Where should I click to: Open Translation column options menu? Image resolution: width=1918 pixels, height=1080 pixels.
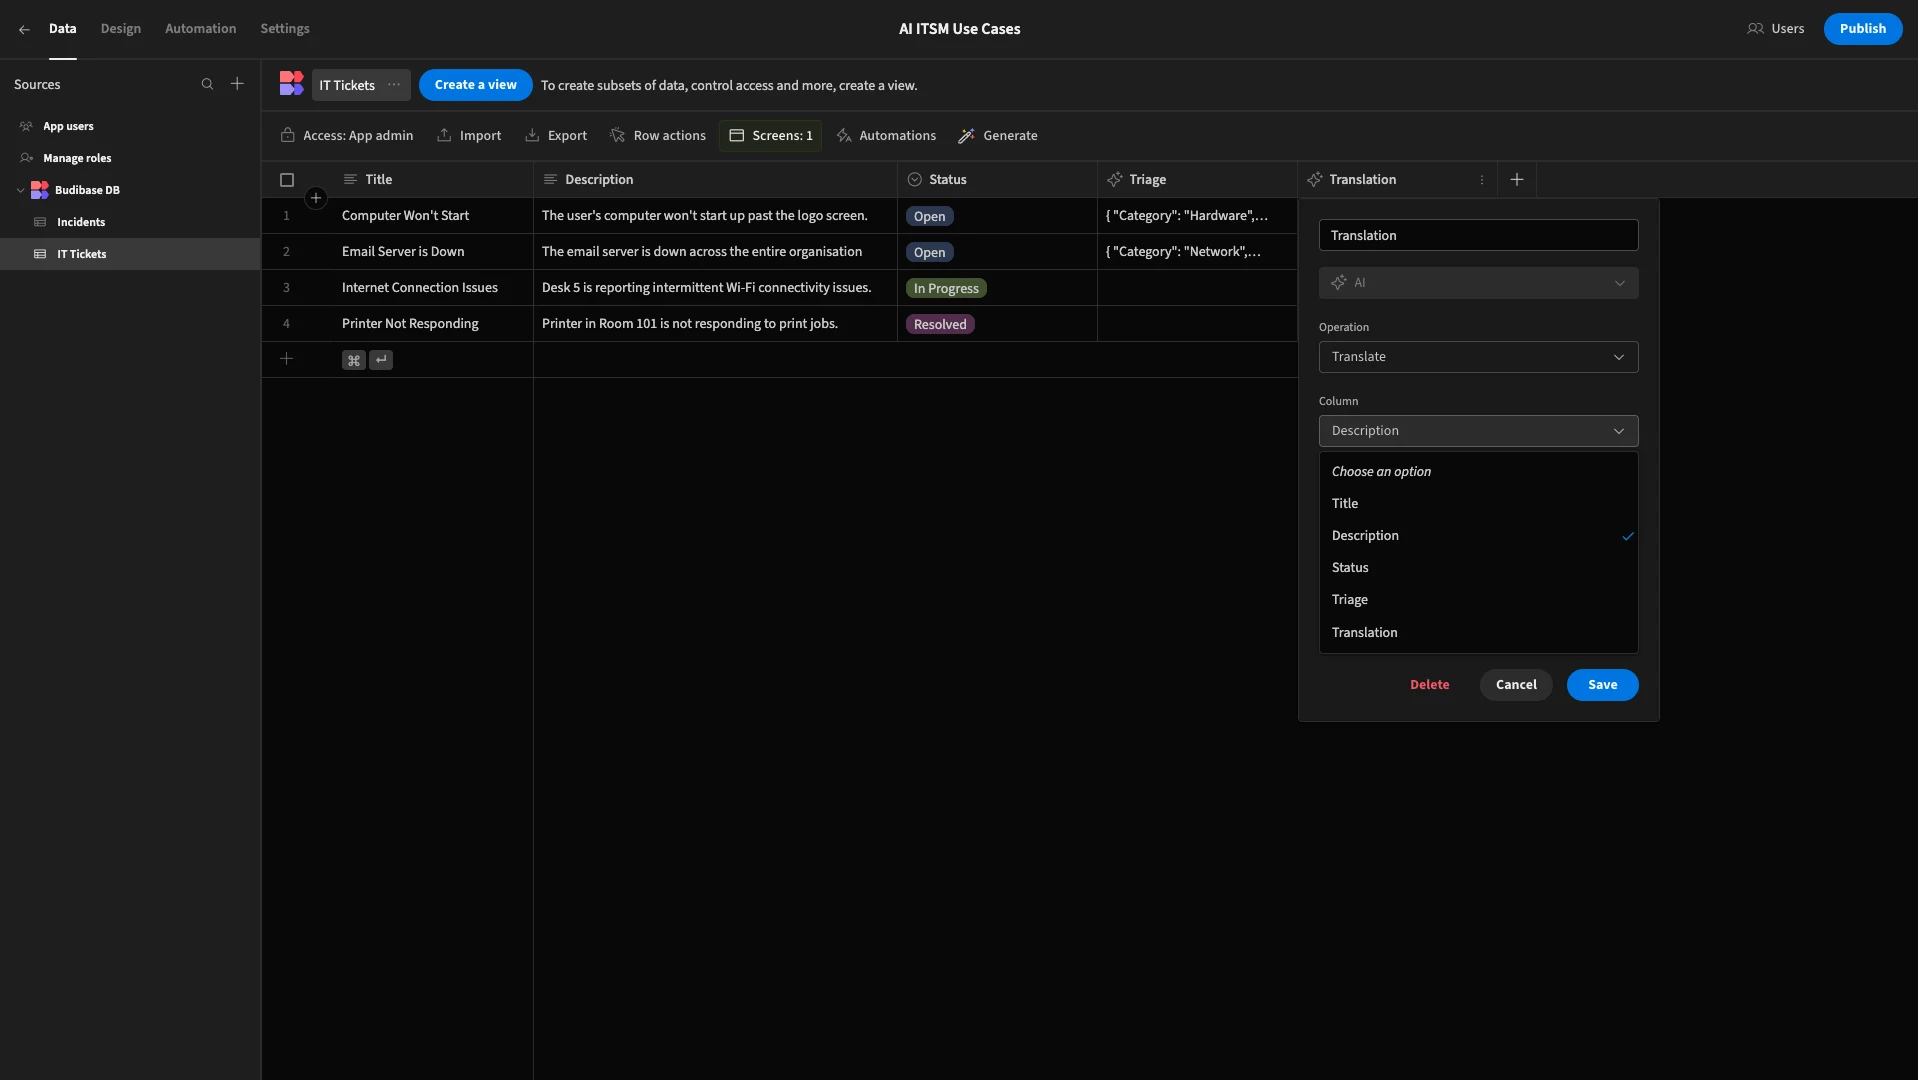click(x=1482, y=180)
